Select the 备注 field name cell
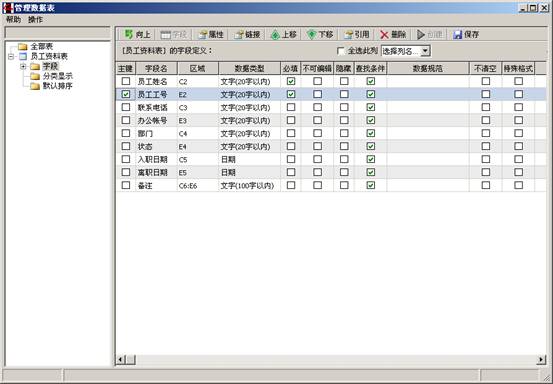 156,185
